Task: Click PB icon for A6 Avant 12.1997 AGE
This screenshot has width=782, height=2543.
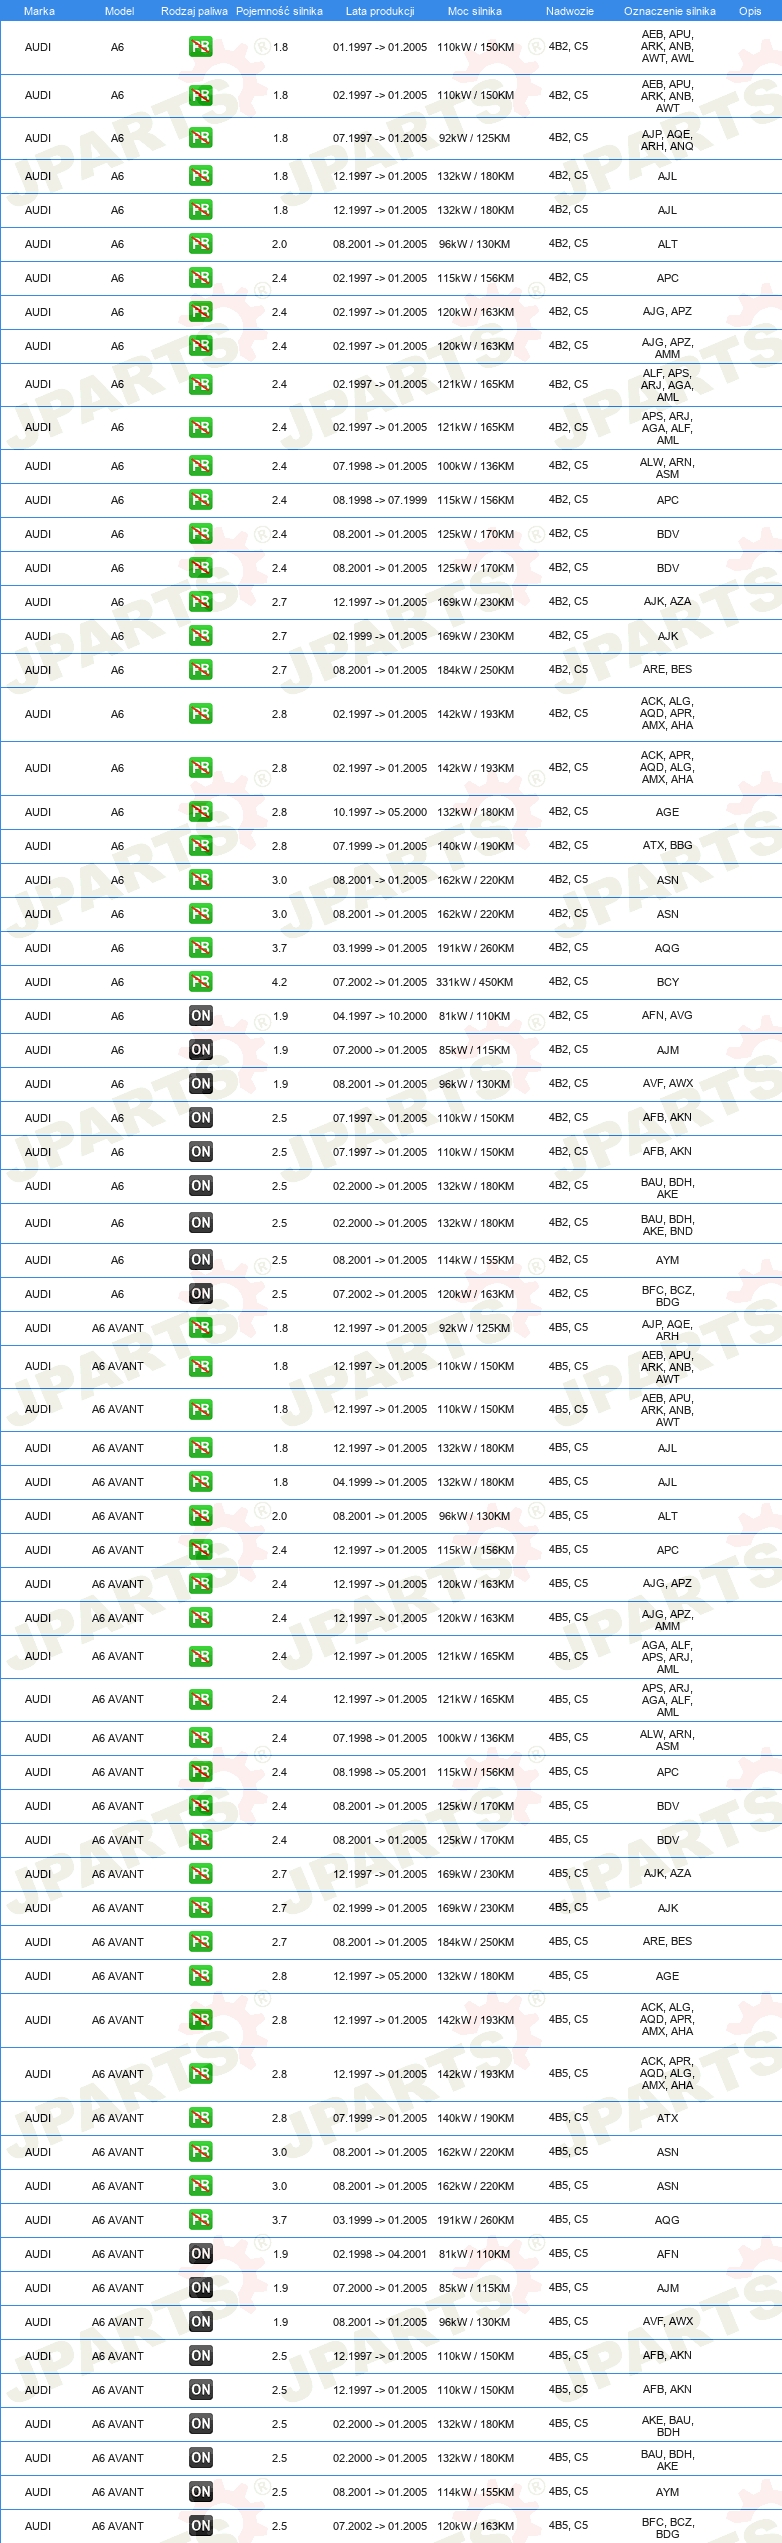Action: [200, 1976]
